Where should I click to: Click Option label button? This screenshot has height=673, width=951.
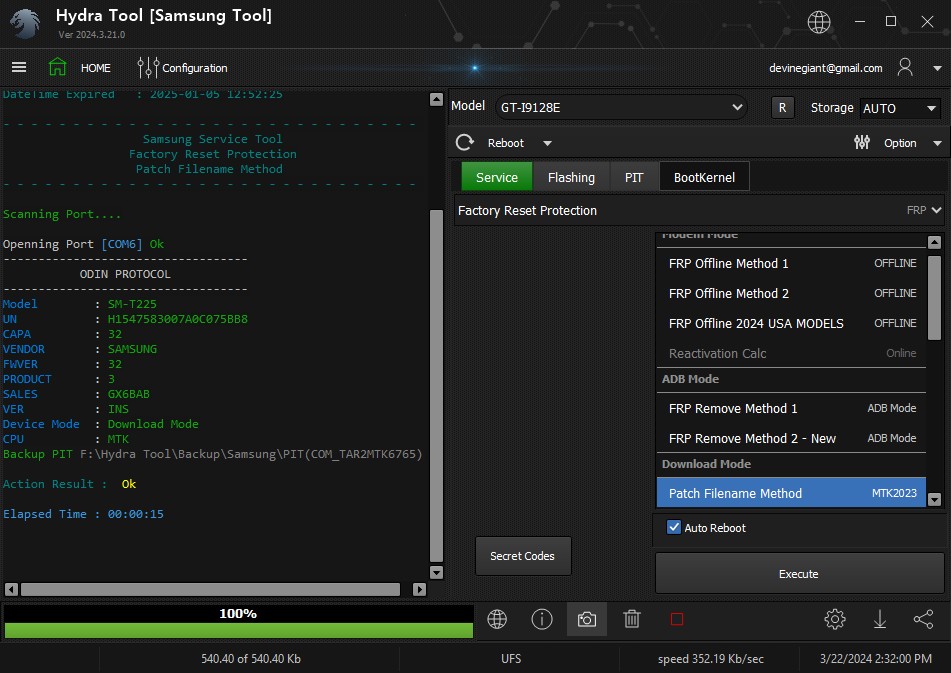click(900, 143)
